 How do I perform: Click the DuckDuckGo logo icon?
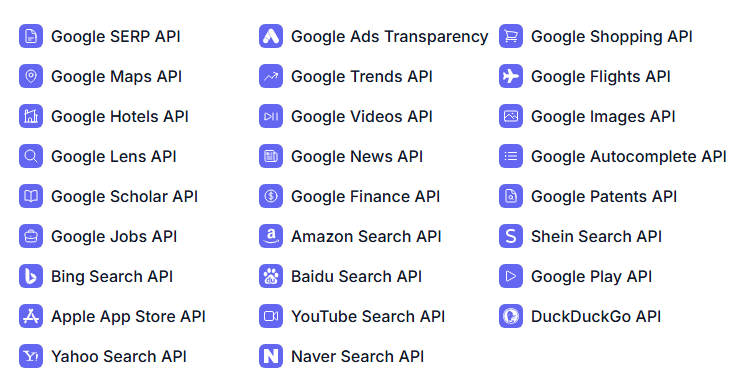tap(511, 316)
